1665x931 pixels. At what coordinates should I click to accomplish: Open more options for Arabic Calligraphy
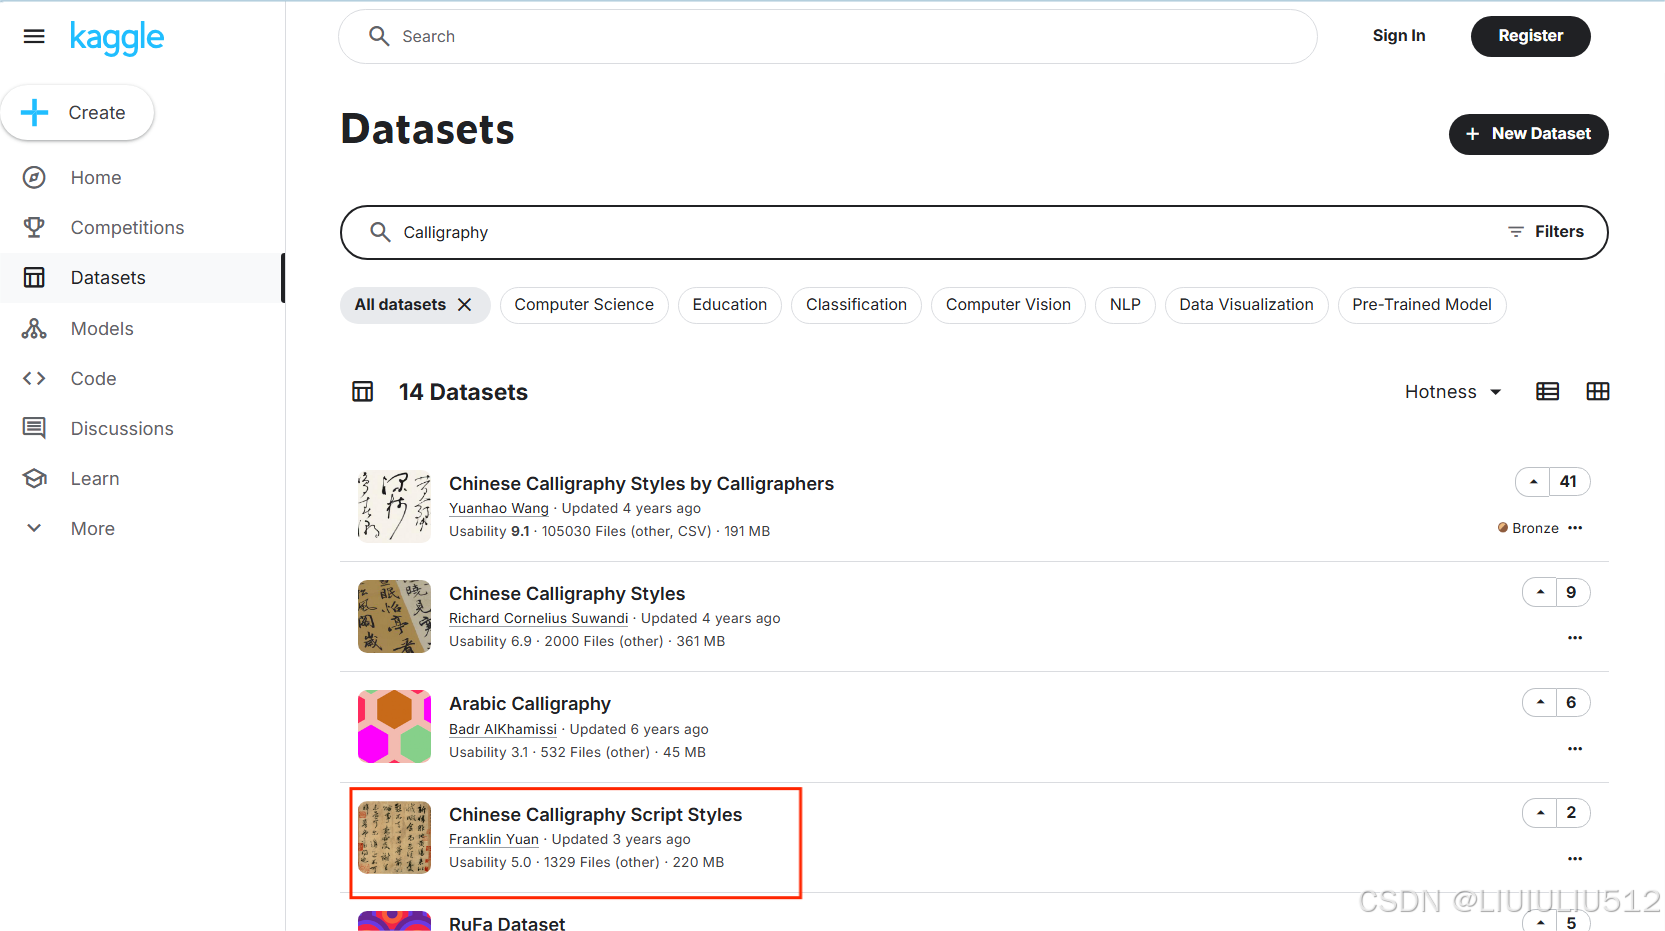[x=1575, y=749]
